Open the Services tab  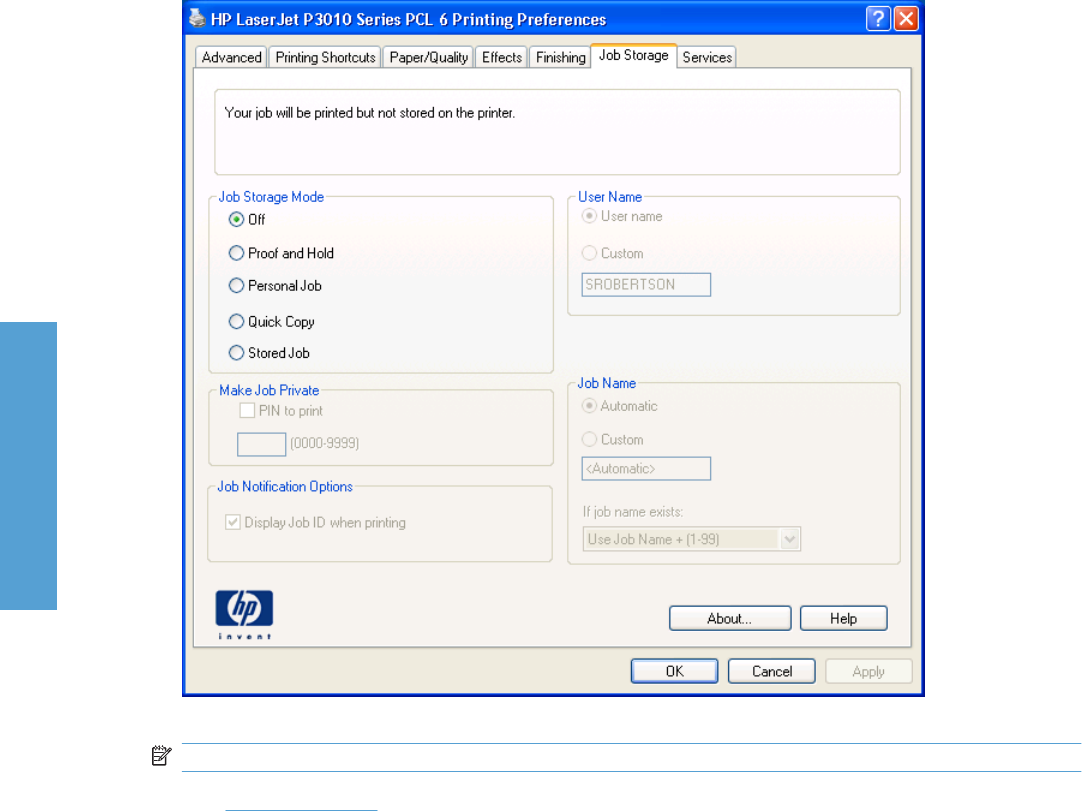707,57
